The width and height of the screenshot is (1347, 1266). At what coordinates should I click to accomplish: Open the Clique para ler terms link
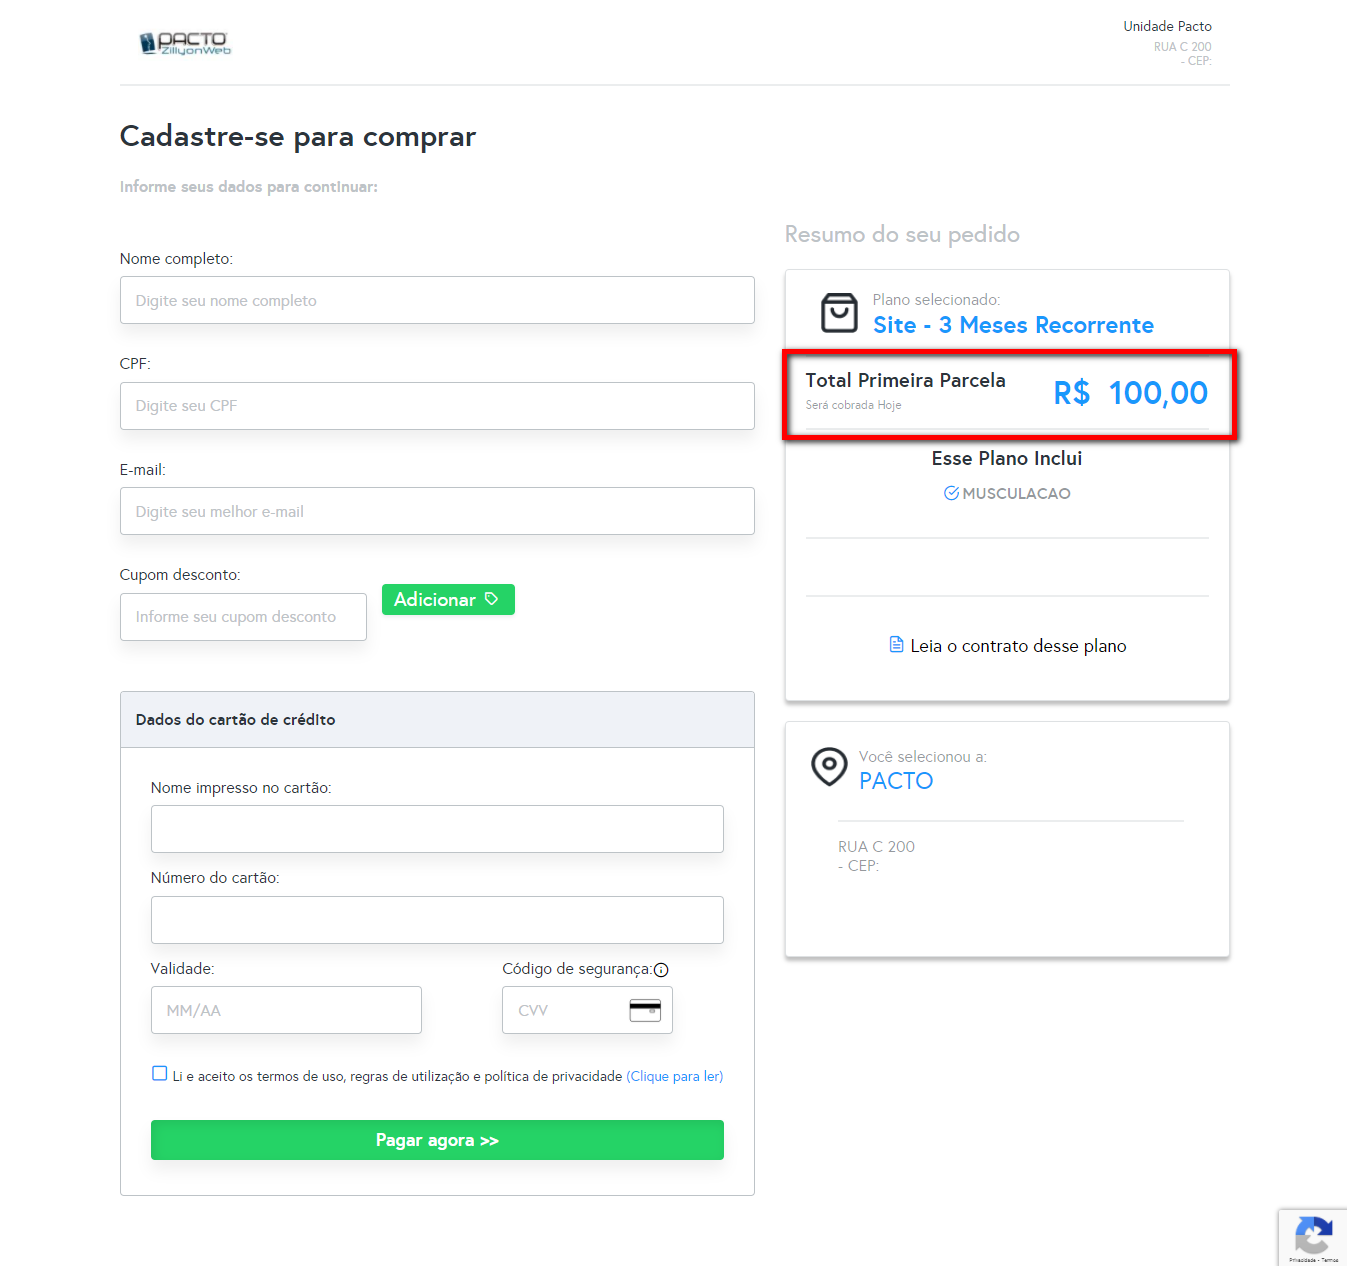coord(674,1077)
